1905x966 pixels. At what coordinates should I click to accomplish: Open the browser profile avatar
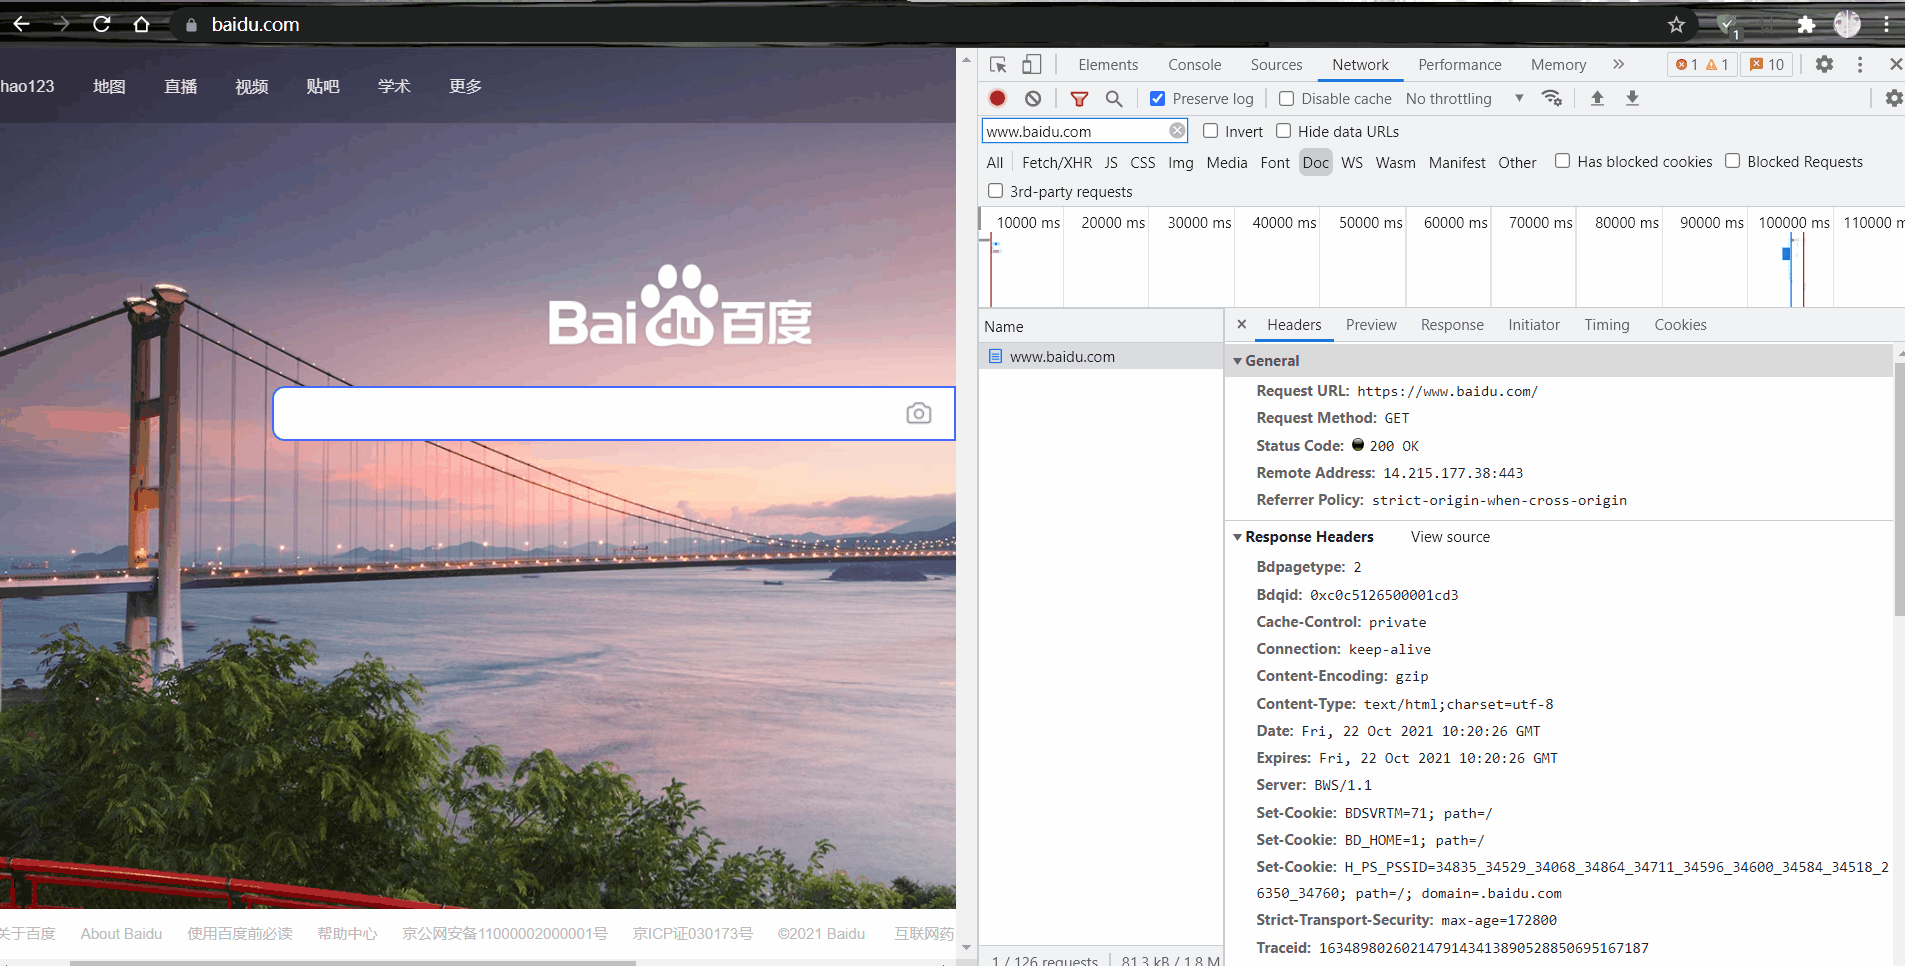click(1846, 25)
